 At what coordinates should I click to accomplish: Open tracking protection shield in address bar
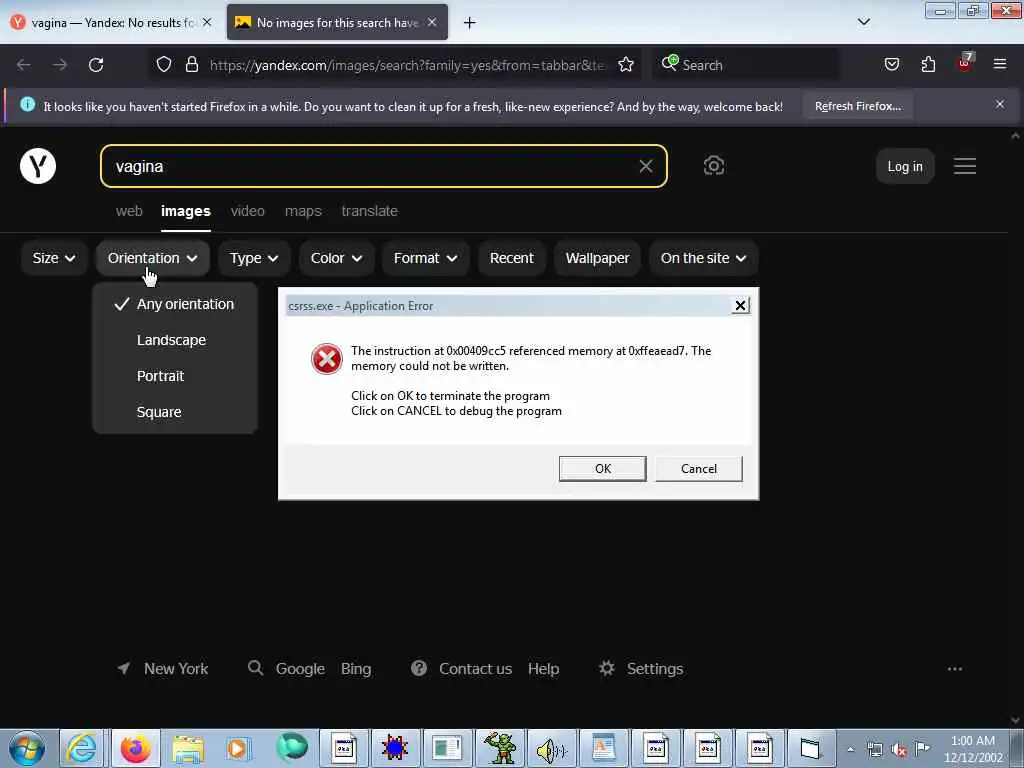click(x=164, y=64)
